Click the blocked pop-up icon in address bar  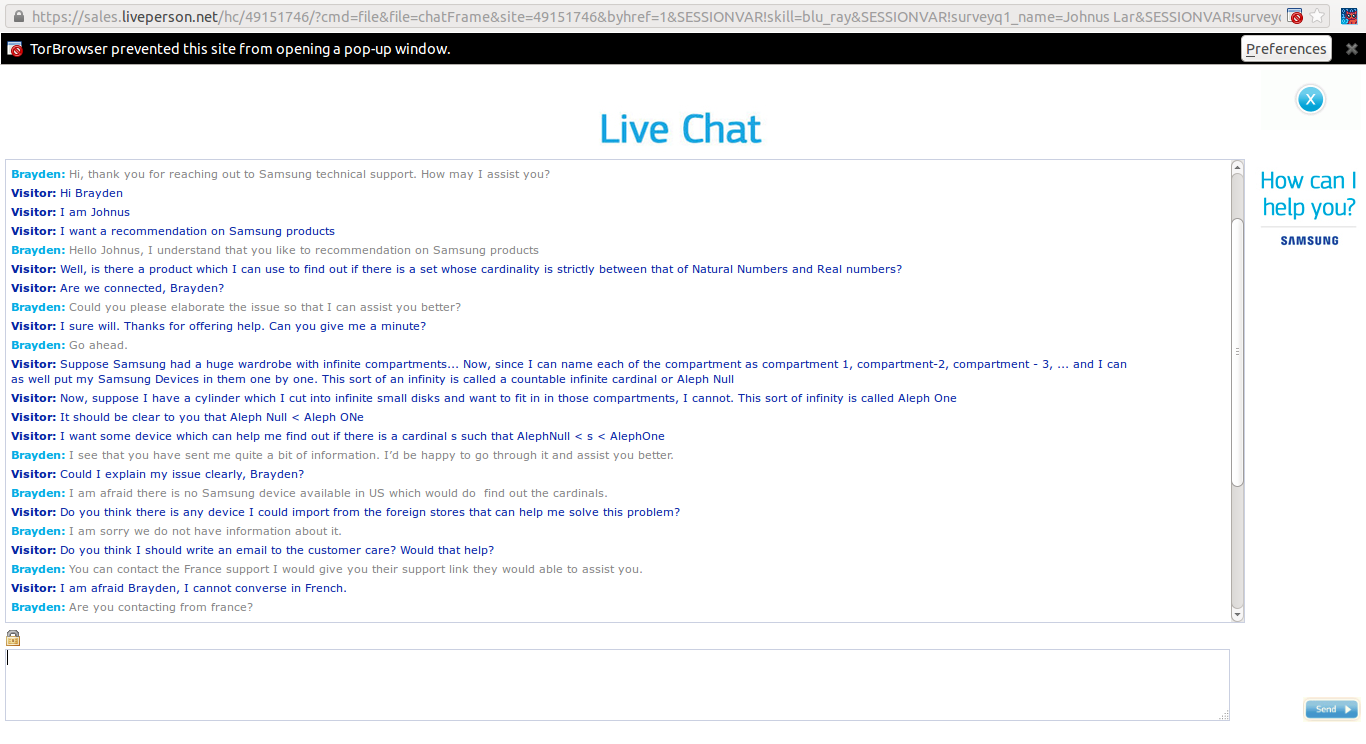click(1295, 16)
